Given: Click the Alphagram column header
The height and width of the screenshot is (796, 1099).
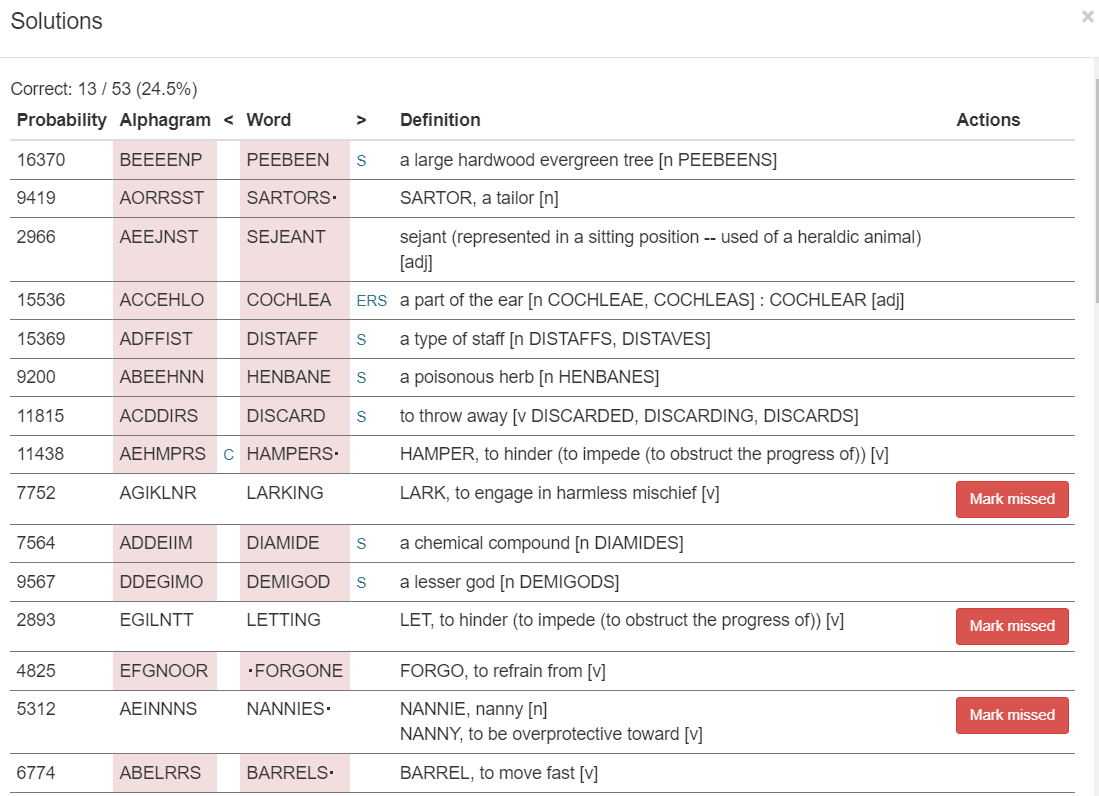Looking at the screenshot, I should pos(165,120).
